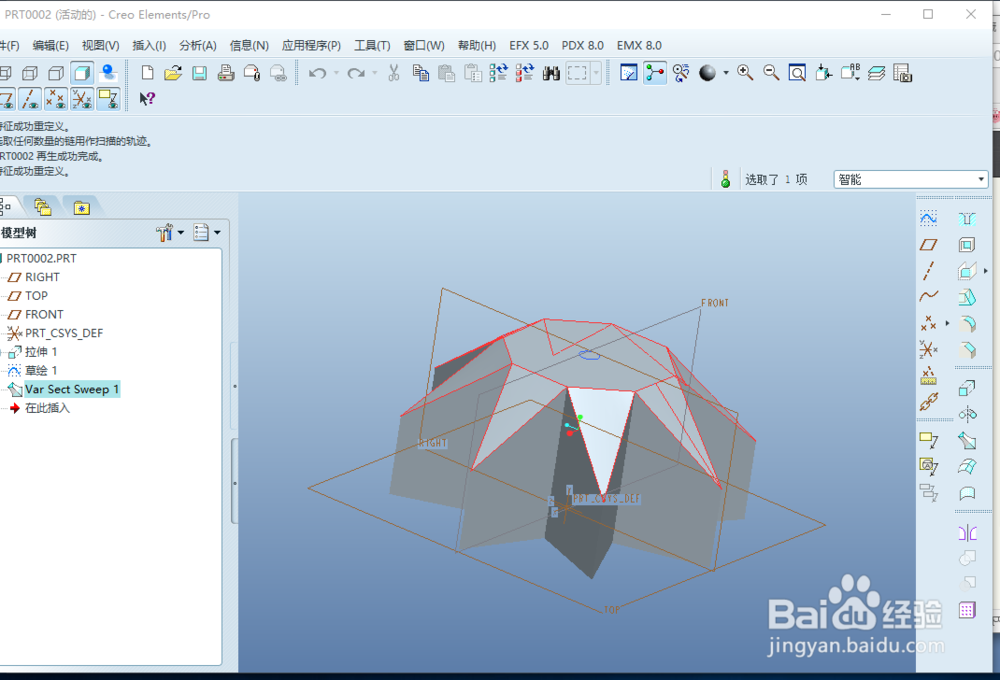Copy with the copy documents icon

click(420, 73)
